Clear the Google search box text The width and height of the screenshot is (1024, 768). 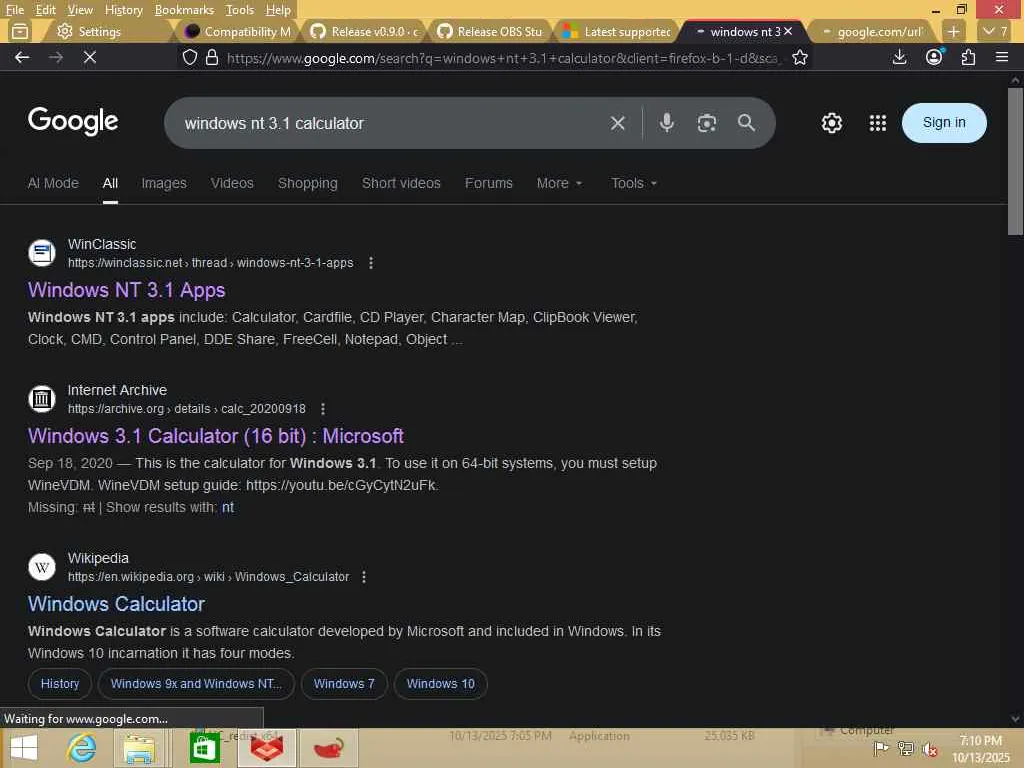tap(617, 123)
